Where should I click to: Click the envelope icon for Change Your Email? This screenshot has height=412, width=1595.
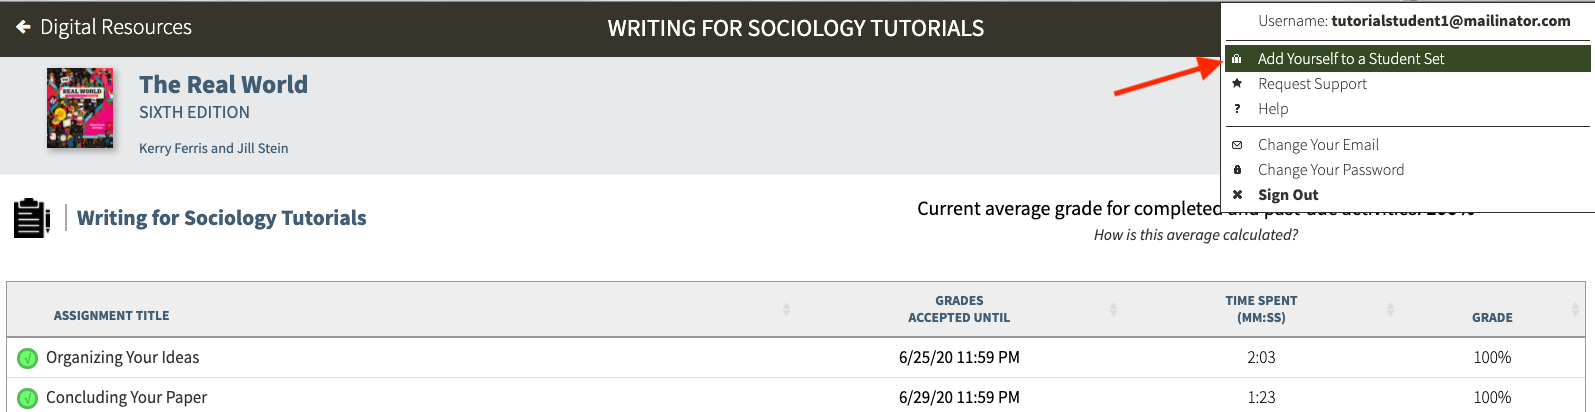1237,145
